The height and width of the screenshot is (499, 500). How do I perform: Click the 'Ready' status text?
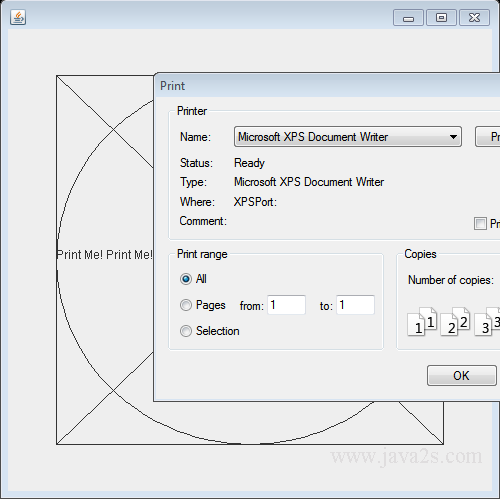[249, 163]
